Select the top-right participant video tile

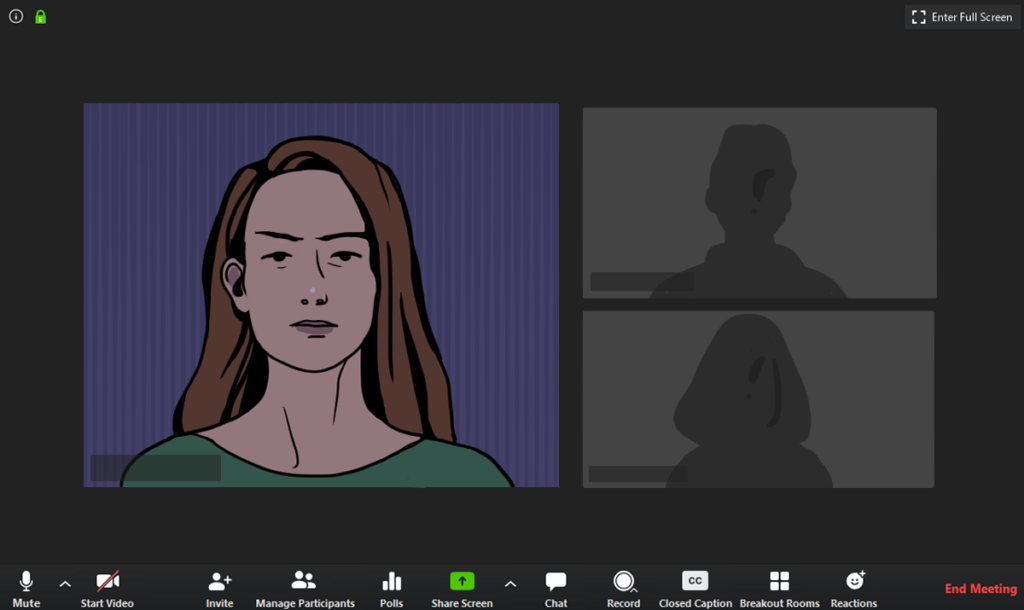pos(759,203)
